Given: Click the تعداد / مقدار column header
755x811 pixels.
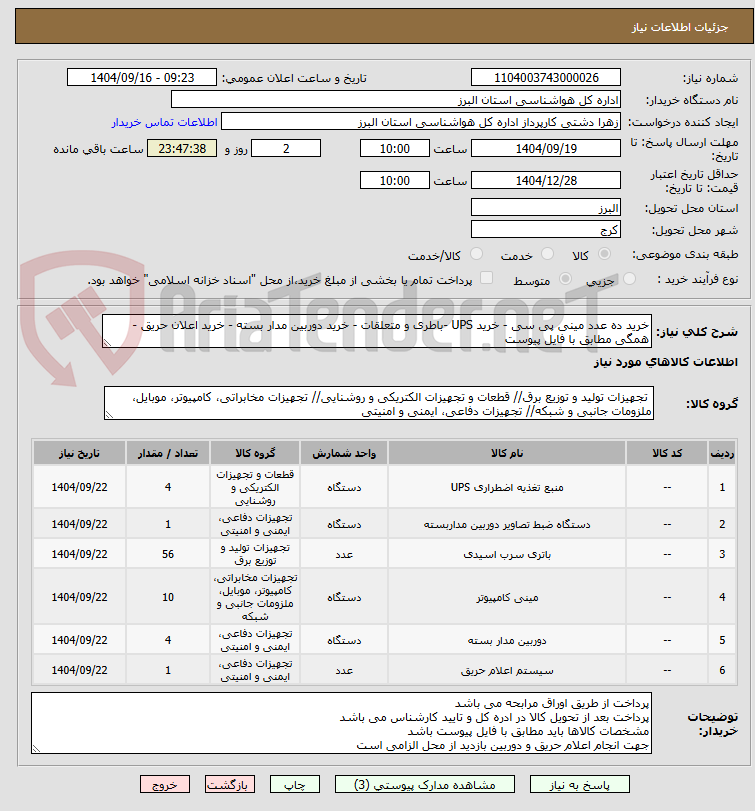Looking at the screenshot, I should 168,453.
